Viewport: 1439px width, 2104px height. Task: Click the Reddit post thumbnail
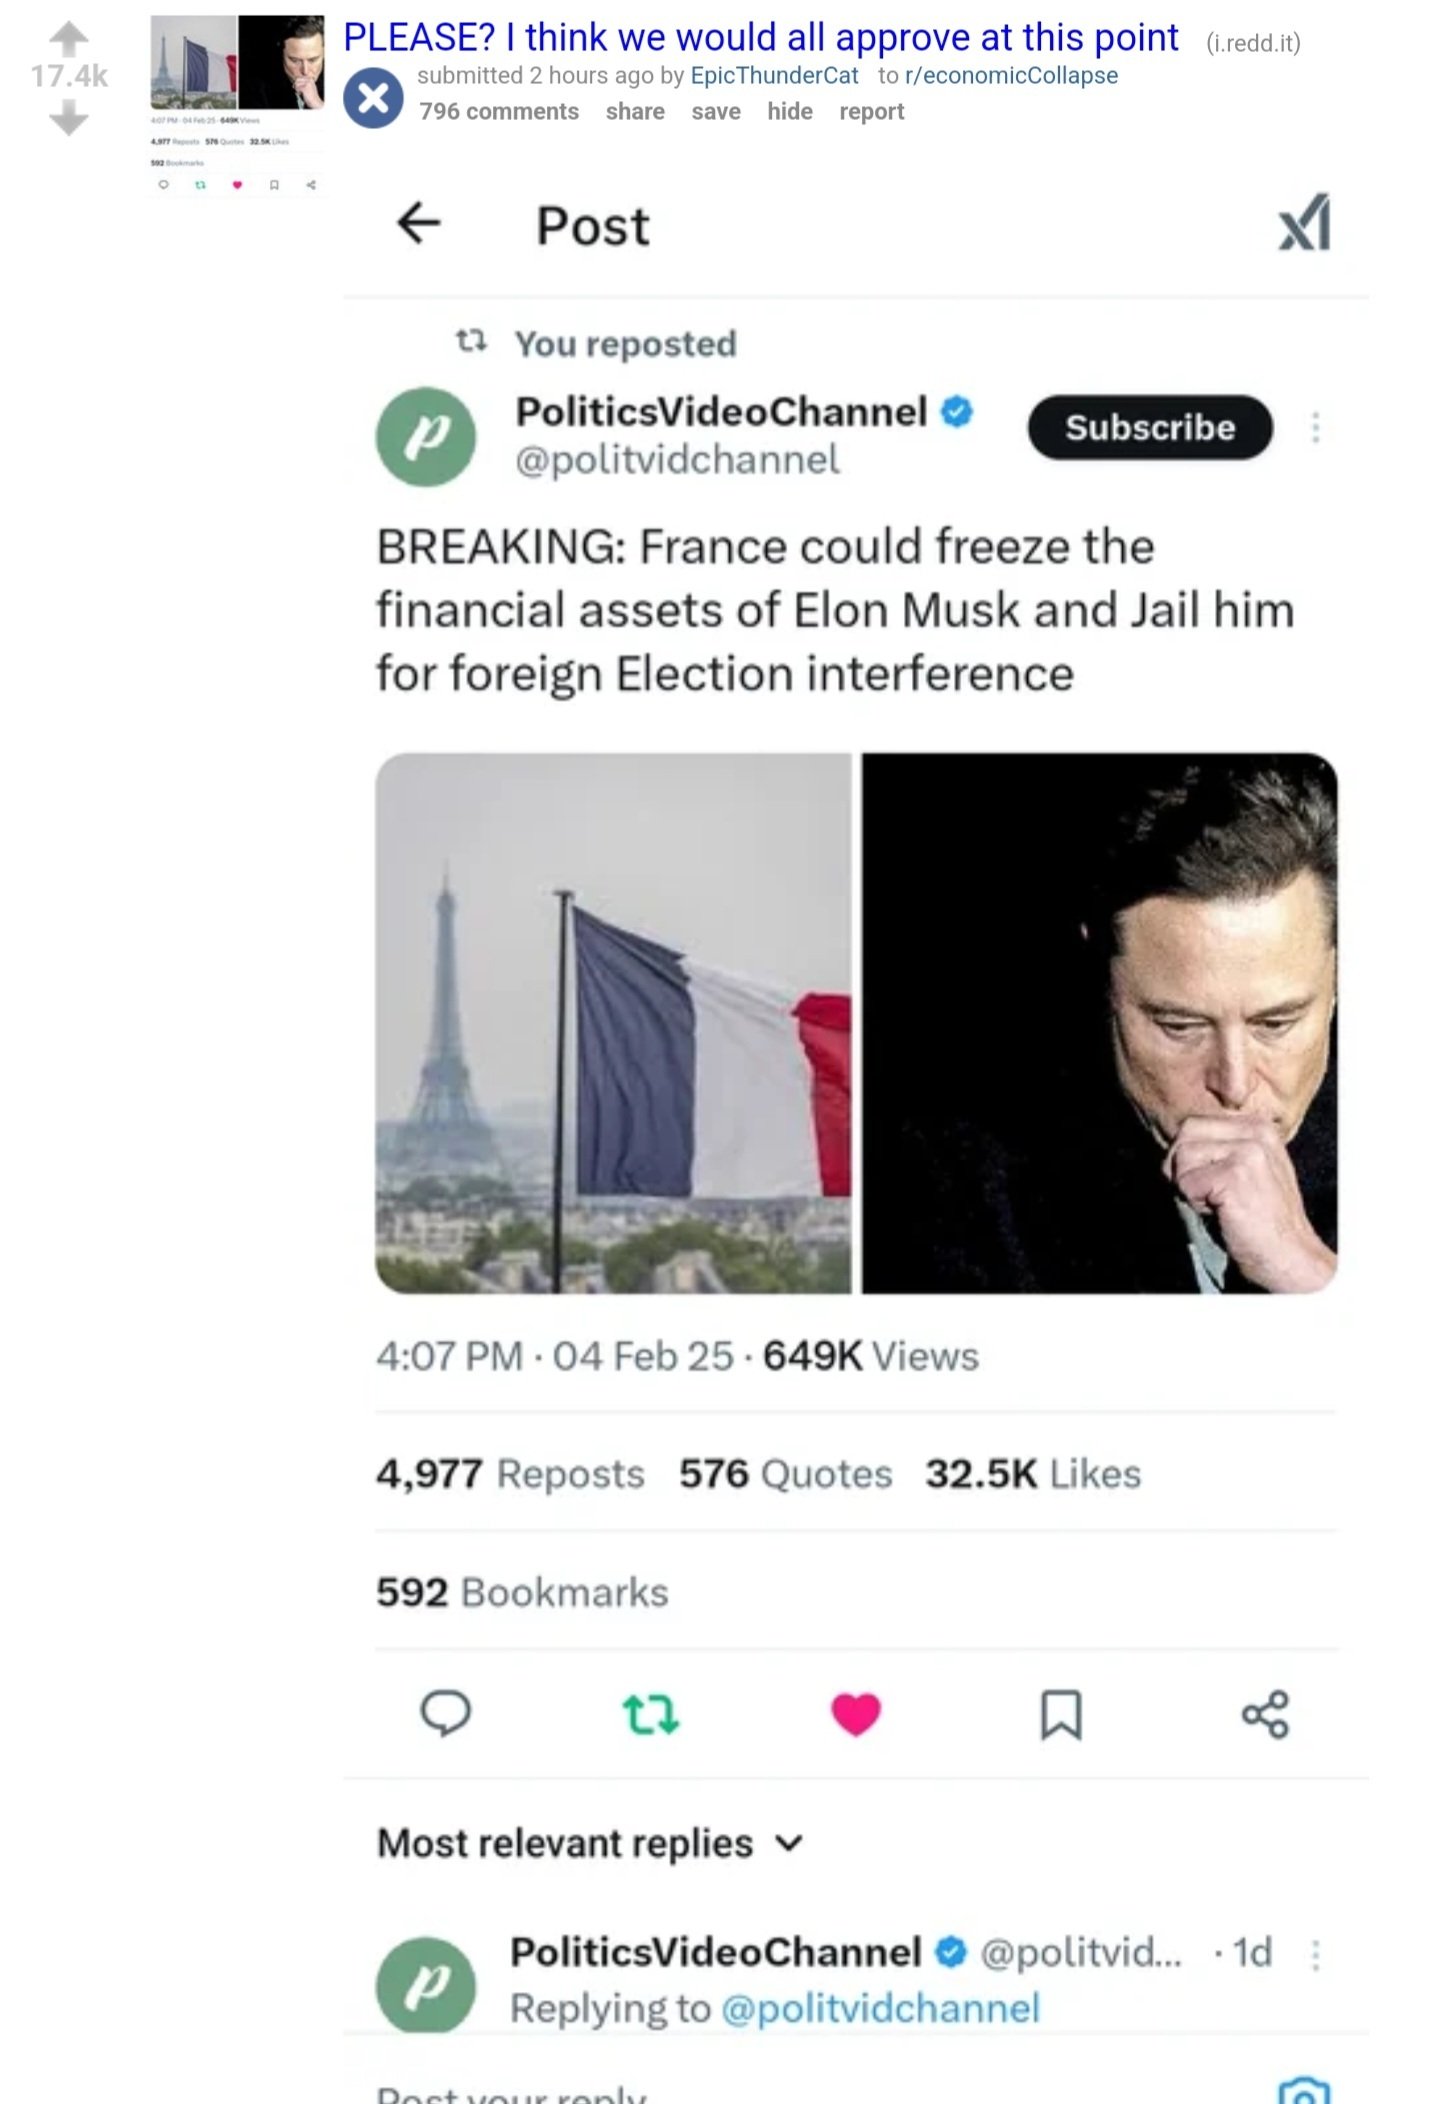click(237, 62)
